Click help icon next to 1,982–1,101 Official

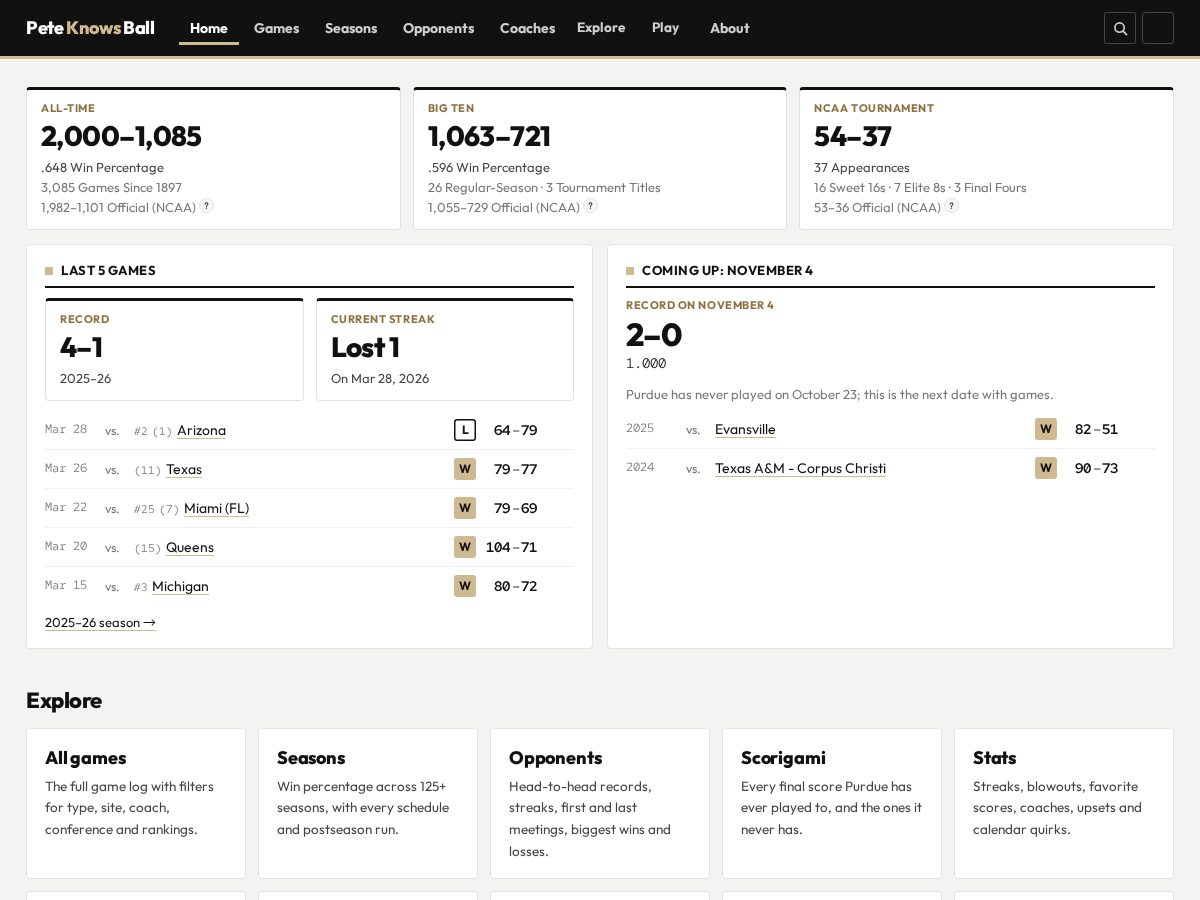(206, 206)
